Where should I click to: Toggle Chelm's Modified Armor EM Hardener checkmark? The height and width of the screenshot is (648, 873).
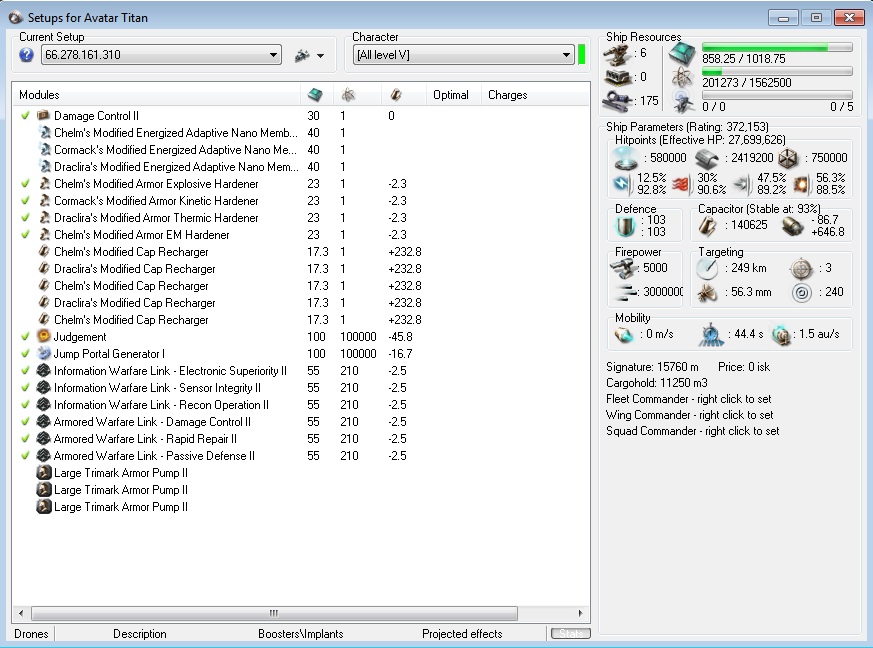25,234
